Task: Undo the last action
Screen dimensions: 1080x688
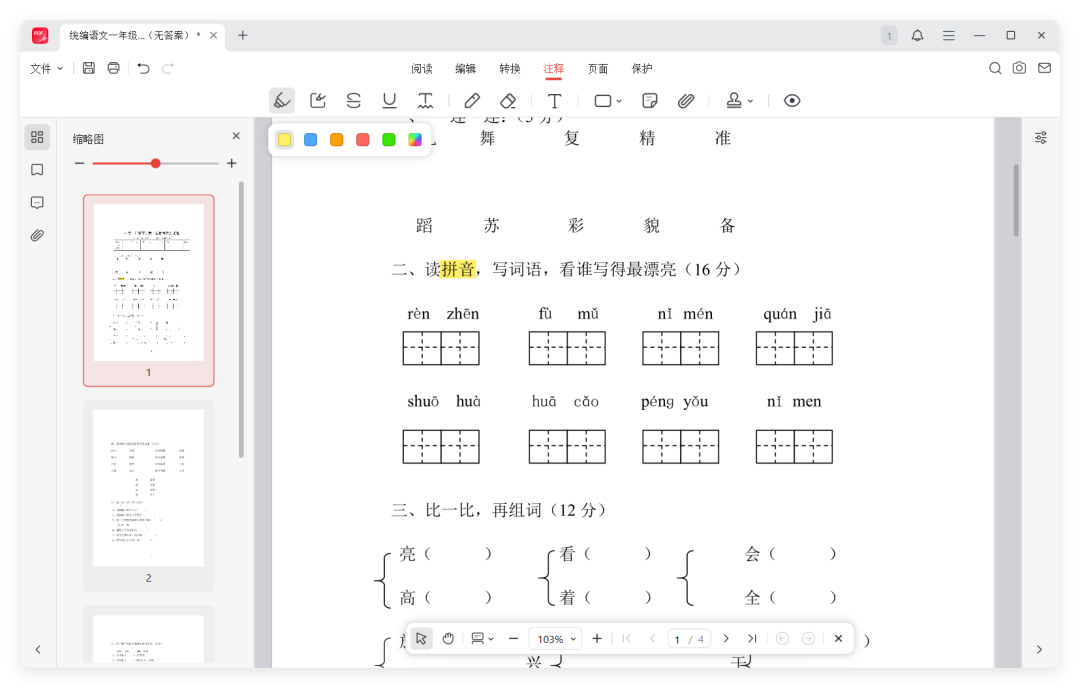Action: pyautogui.click(x=143, y=68)
